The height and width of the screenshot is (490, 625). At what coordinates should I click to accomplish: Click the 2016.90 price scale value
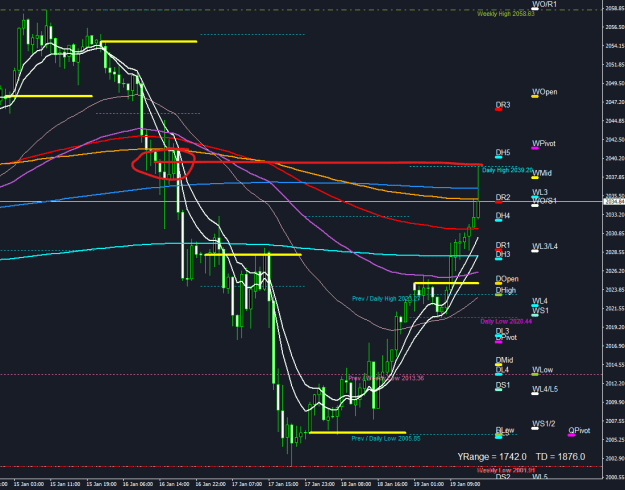click(615, 346)
